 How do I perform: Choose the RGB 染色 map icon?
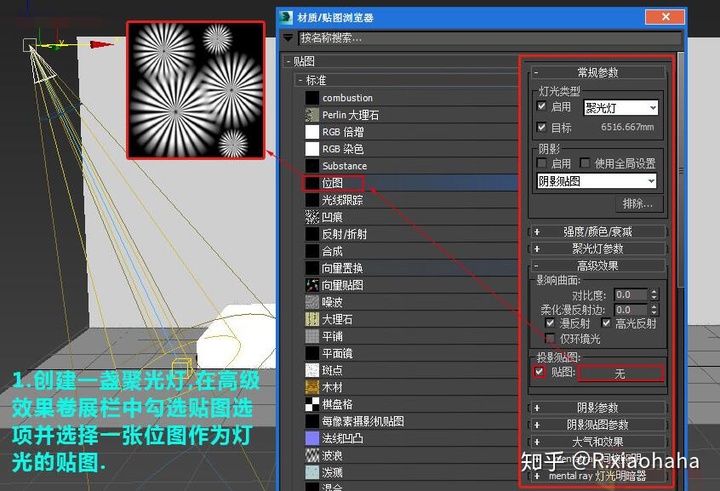(312, 149)
